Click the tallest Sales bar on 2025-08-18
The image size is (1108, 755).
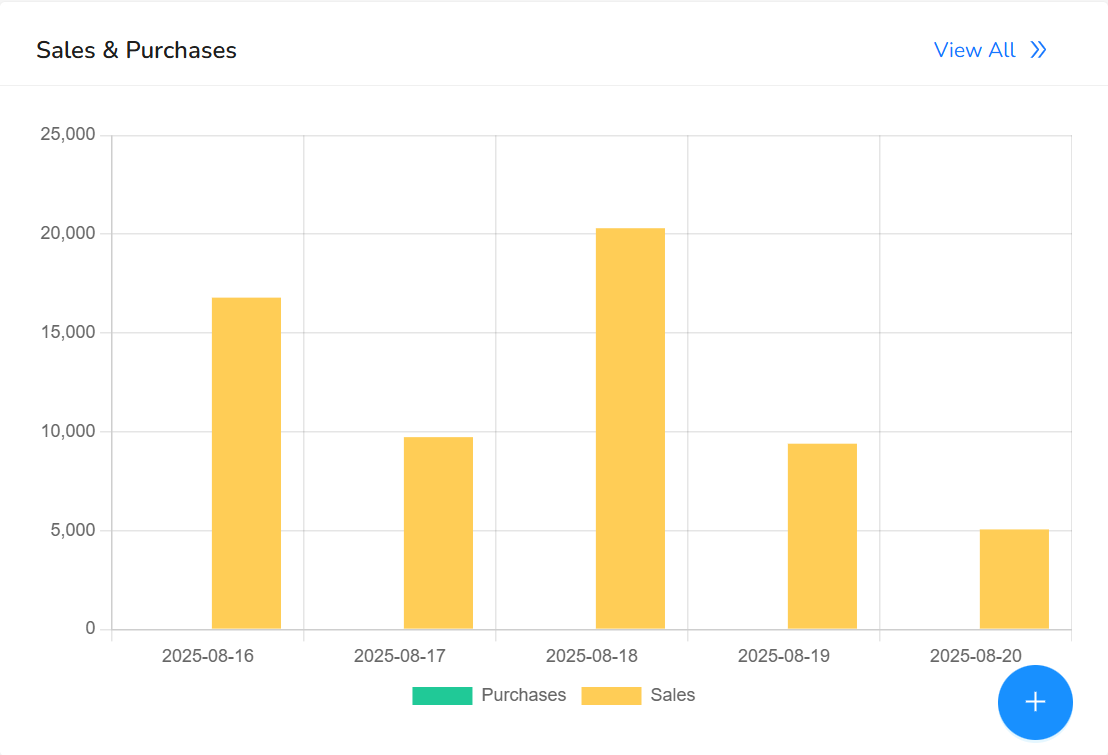(630, 428)
